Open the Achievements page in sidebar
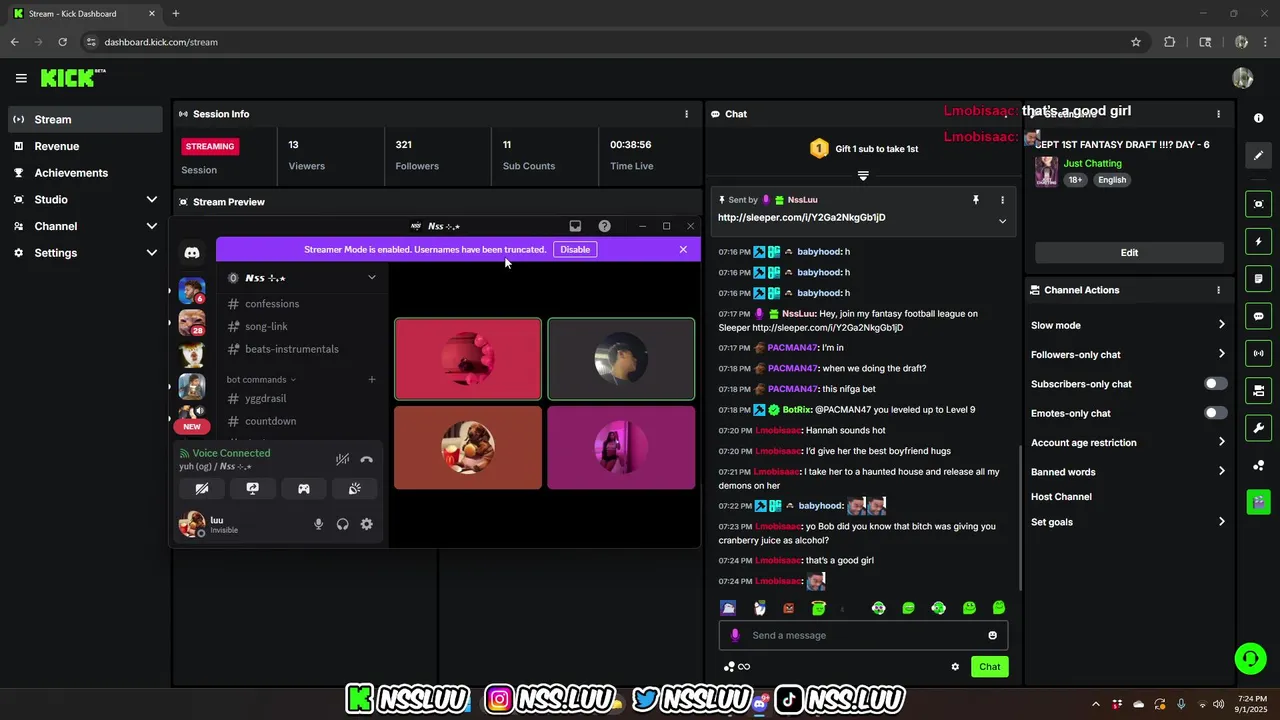Viewport: 1280px width, 720px height. 85,172
